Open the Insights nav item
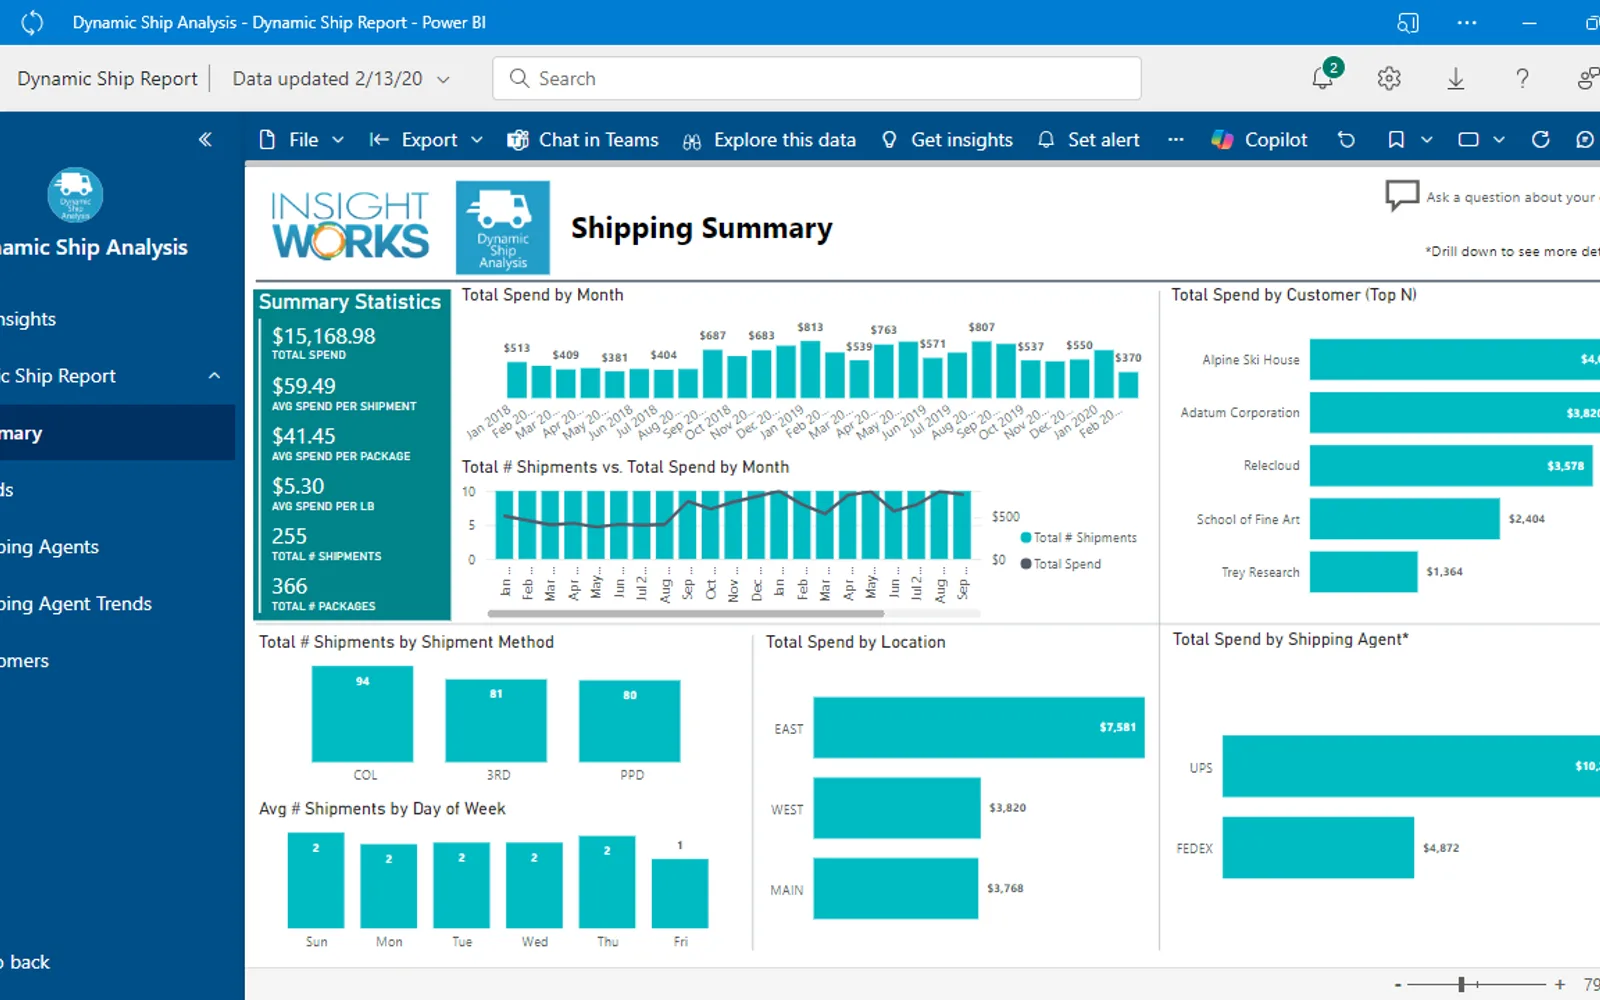This screenshot has width=1600, height=1000. [x=28, y=319]
